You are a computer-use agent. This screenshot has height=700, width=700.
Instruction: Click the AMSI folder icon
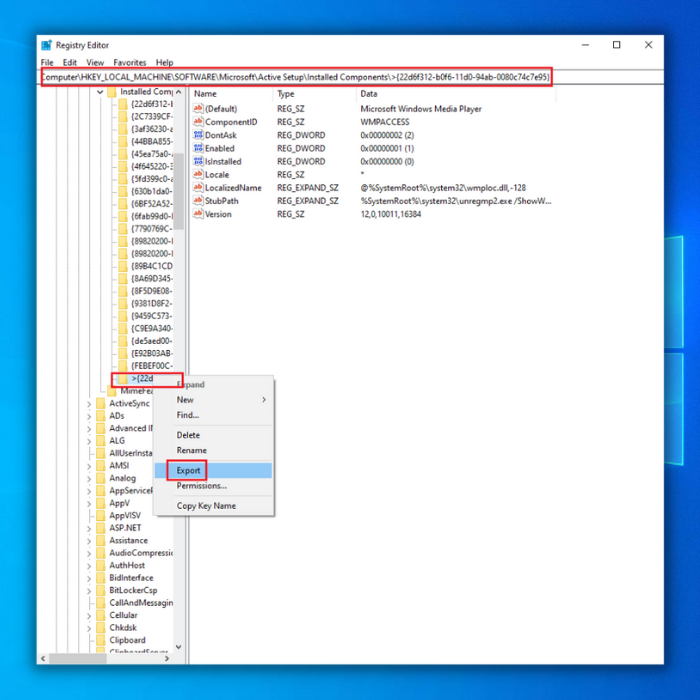point(101,466)
